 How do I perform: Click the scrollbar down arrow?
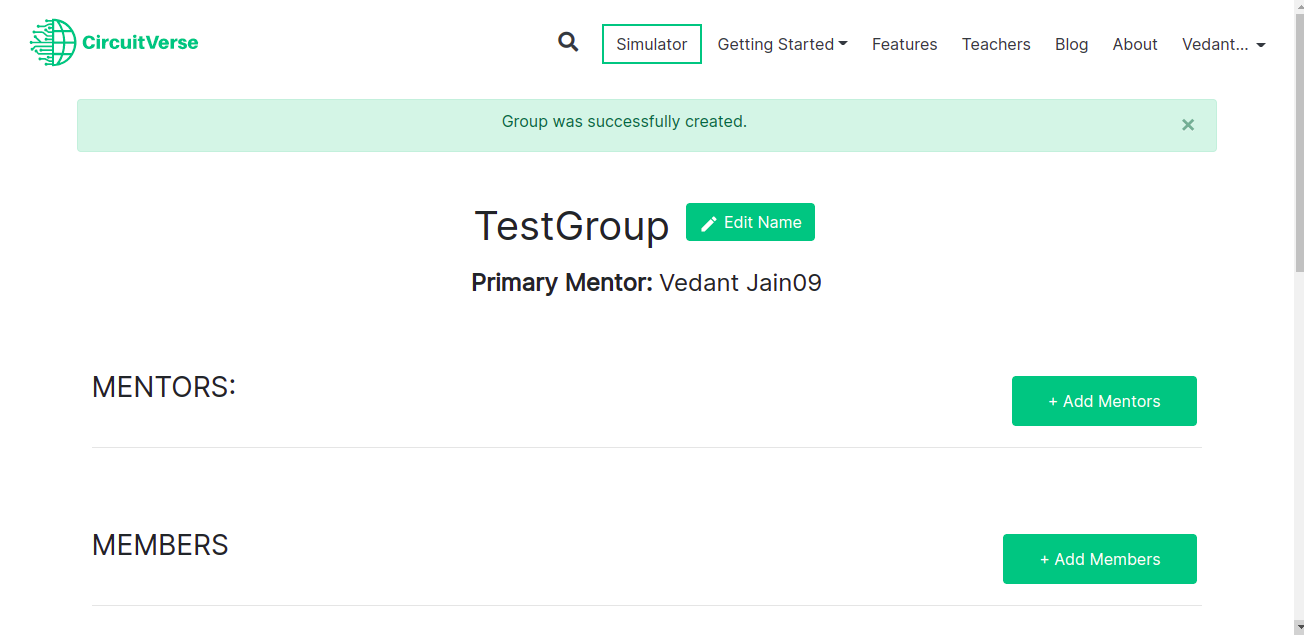click(1297, 627)
